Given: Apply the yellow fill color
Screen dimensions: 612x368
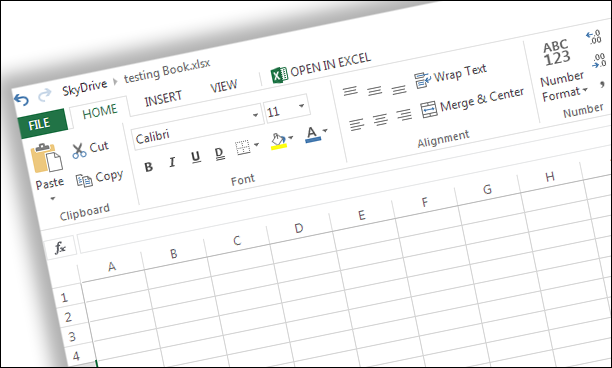Looking at the screenshot, I should [x=278, y=141].
